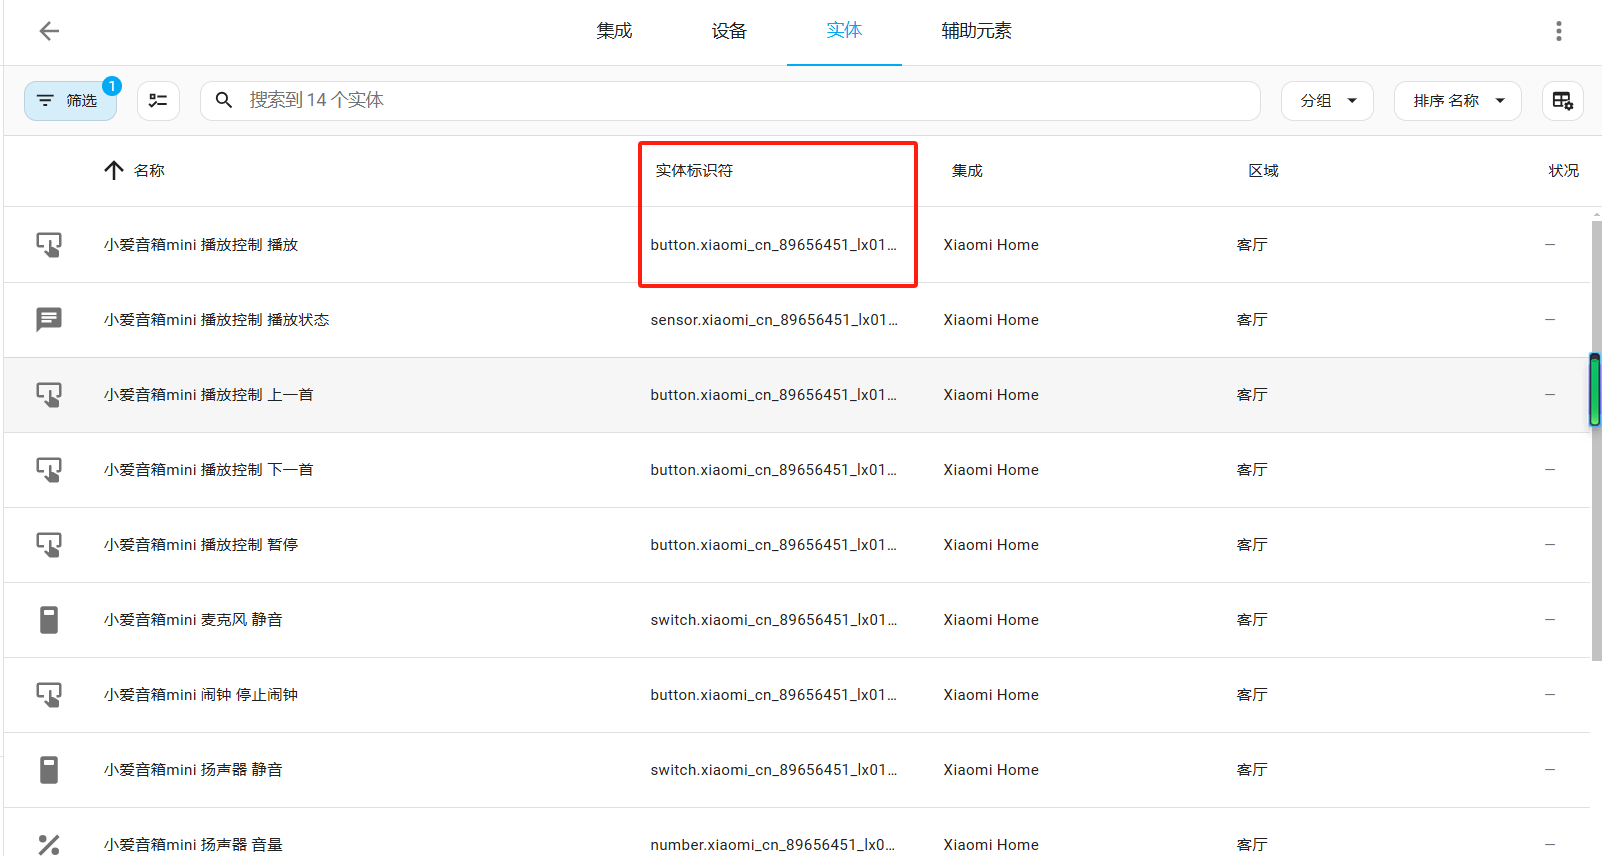Screen dimensions: 1602x856
Task: Click entity ID in 扬声器 静音 row
Action: [774, 770]
